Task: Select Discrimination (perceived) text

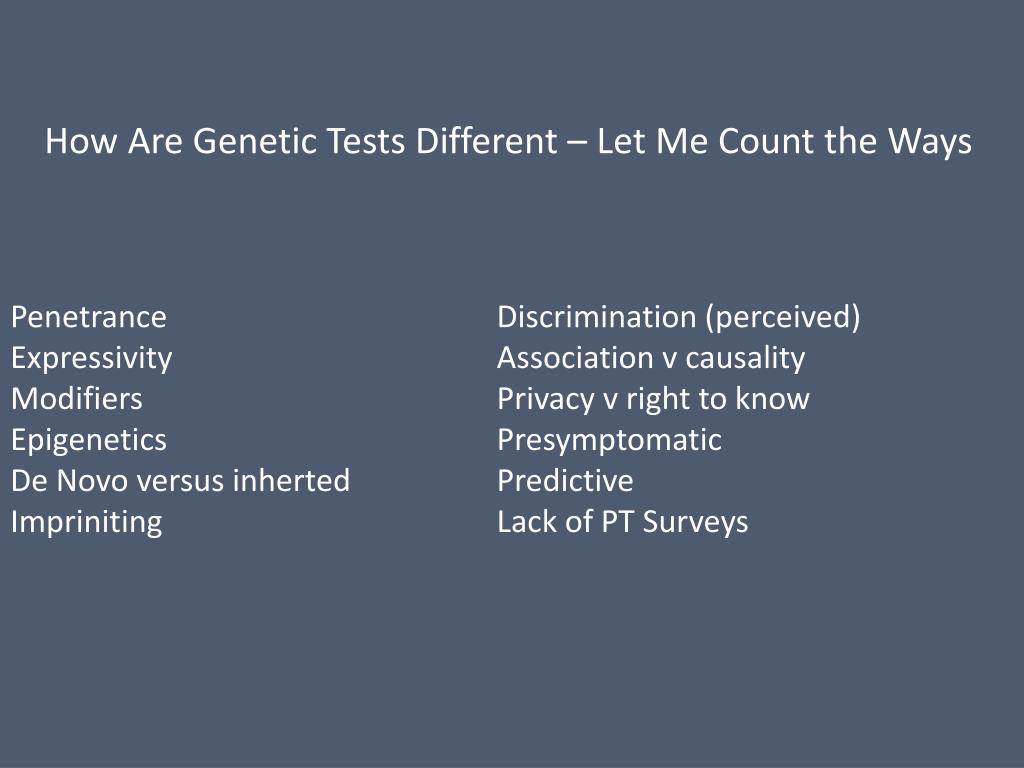Action: (x=679, y=317)
